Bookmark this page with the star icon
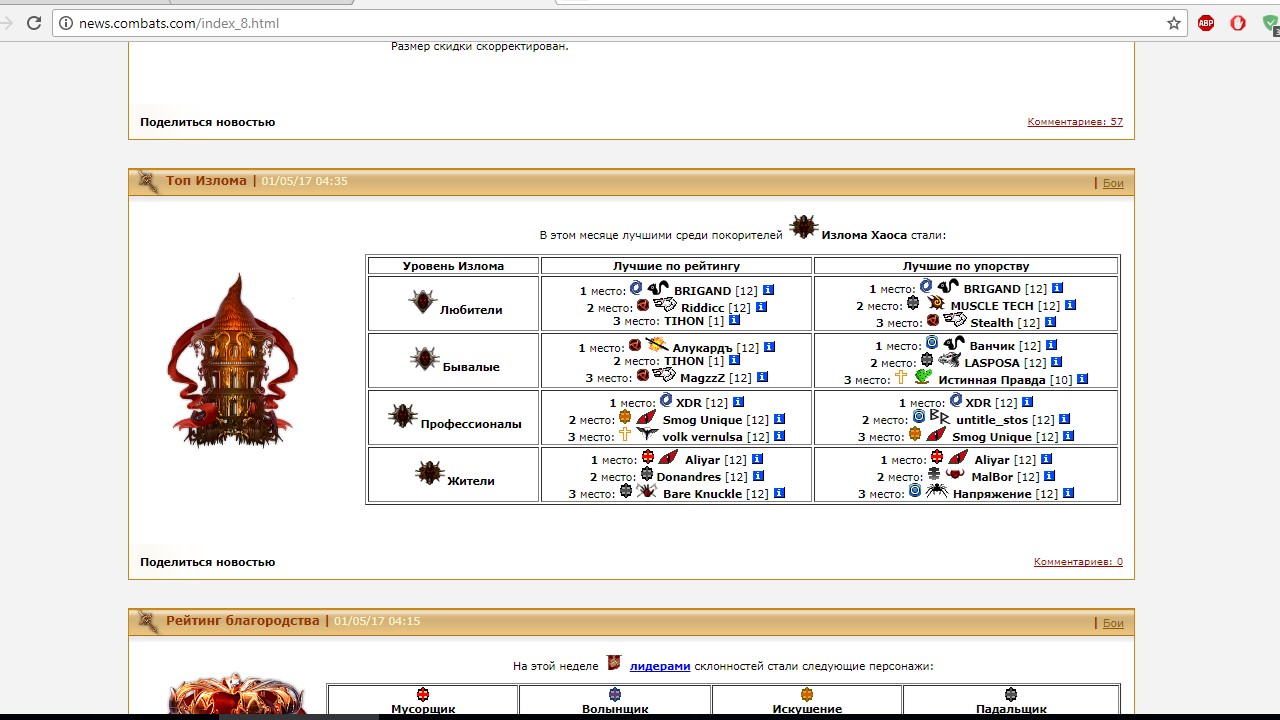The width and height of the screenshot is (1280, 720). (x=1174, y=23)
